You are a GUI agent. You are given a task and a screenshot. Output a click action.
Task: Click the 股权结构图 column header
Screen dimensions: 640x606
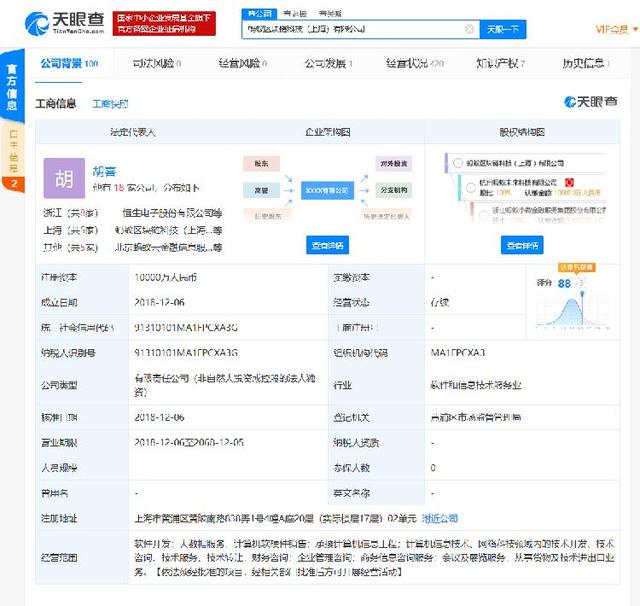tap(522, 132)
